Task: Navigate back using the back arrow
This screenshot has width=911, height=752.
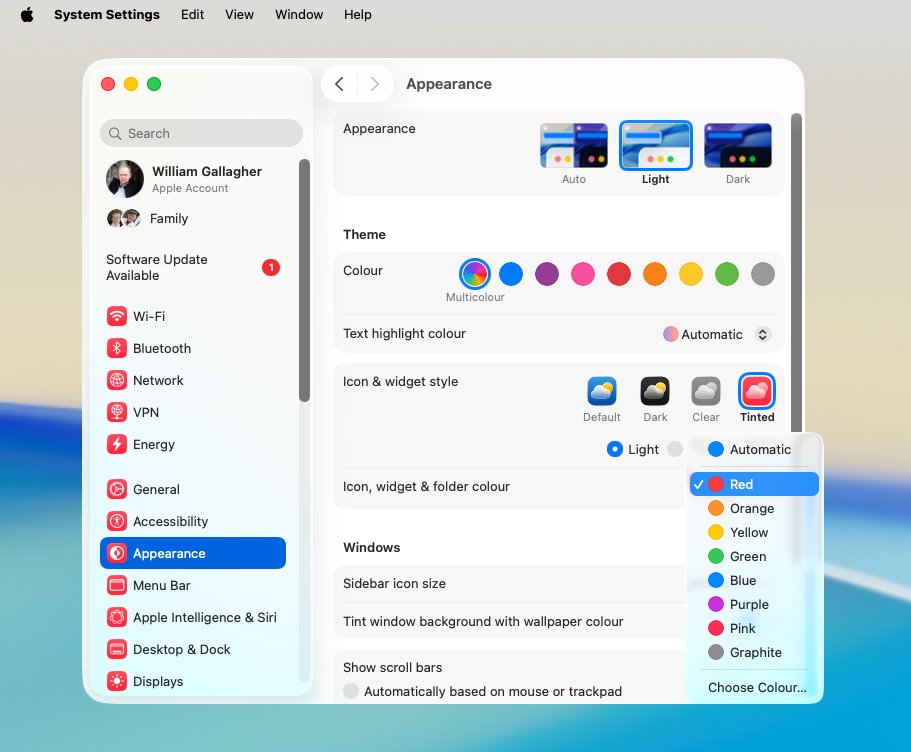Action: click(x=339, y=84)
